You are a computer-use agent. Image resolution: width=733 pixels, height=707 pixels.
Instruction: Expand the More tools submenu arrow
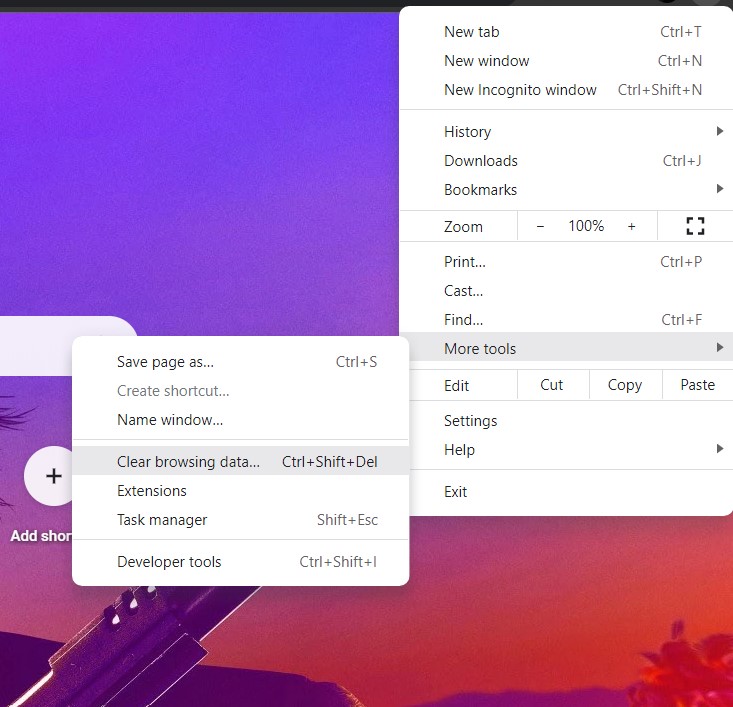tap(720, 347)
